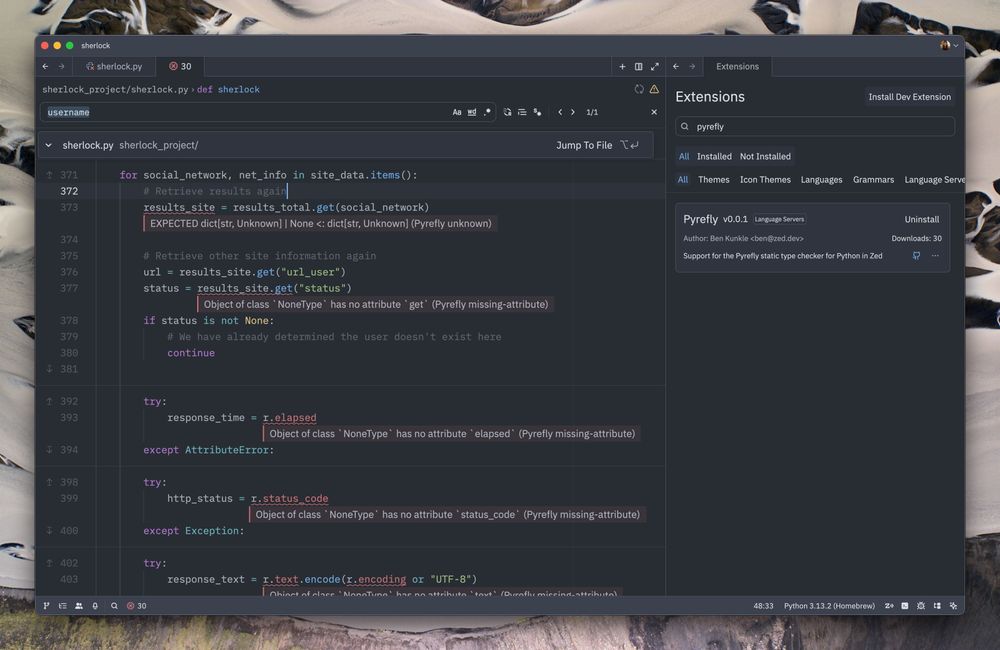
Task: Toggle case sensitive search (Aa)
Action: [x=457, y=112]
